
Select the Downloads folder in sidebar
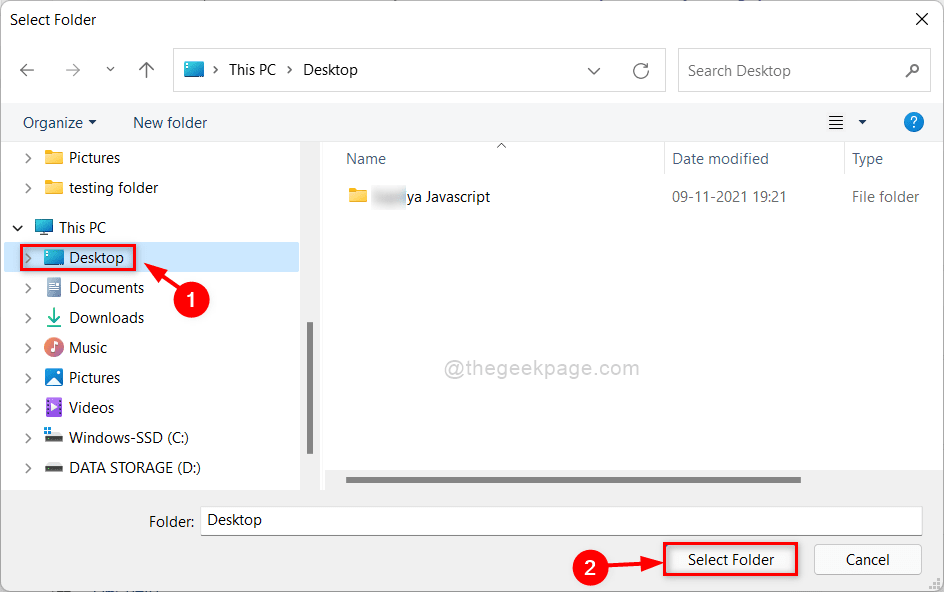106,318
